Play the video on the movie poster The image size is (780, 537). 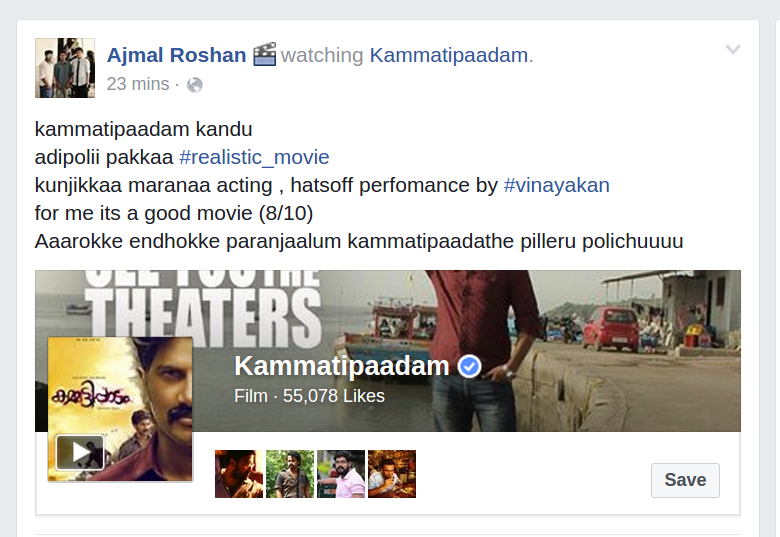click(80, 452)
